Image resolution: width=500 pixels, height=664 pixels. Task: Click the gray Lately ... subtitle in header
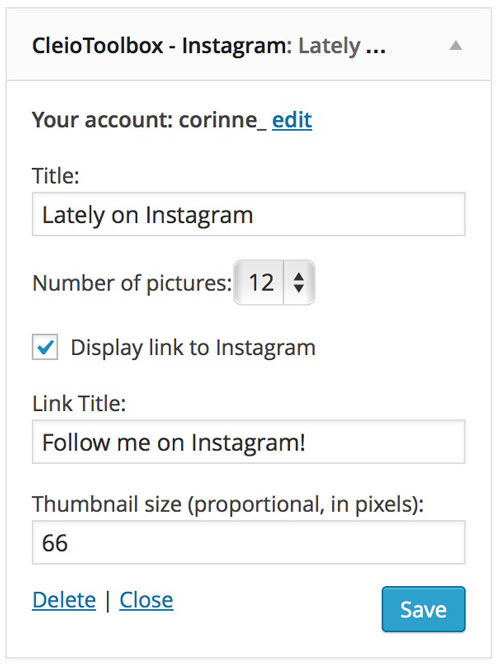[x=342, y=46]
